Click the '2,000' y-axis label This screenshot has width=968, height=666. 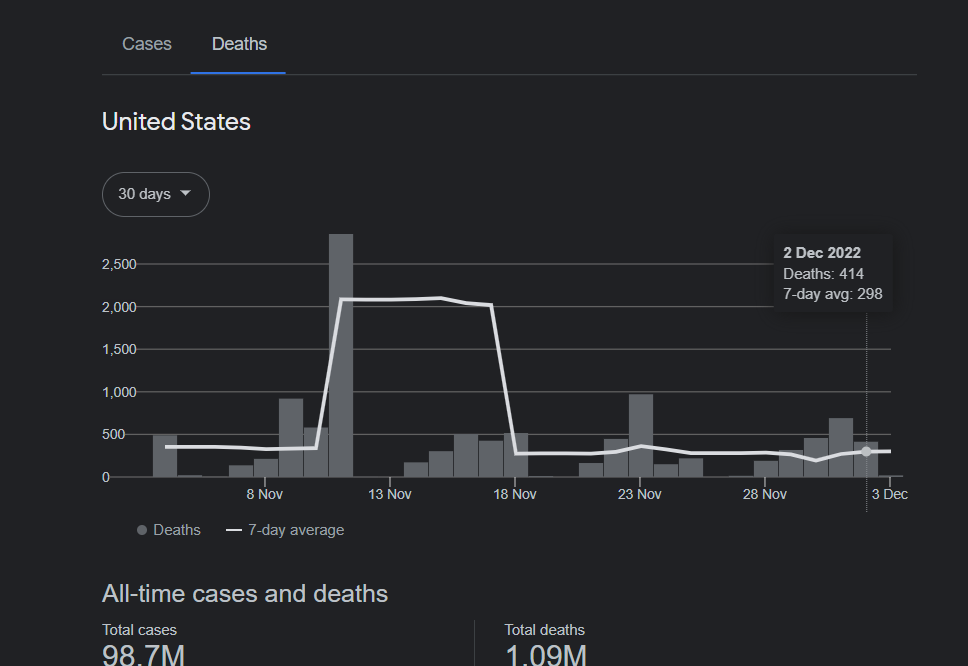[x=119, y=307]
